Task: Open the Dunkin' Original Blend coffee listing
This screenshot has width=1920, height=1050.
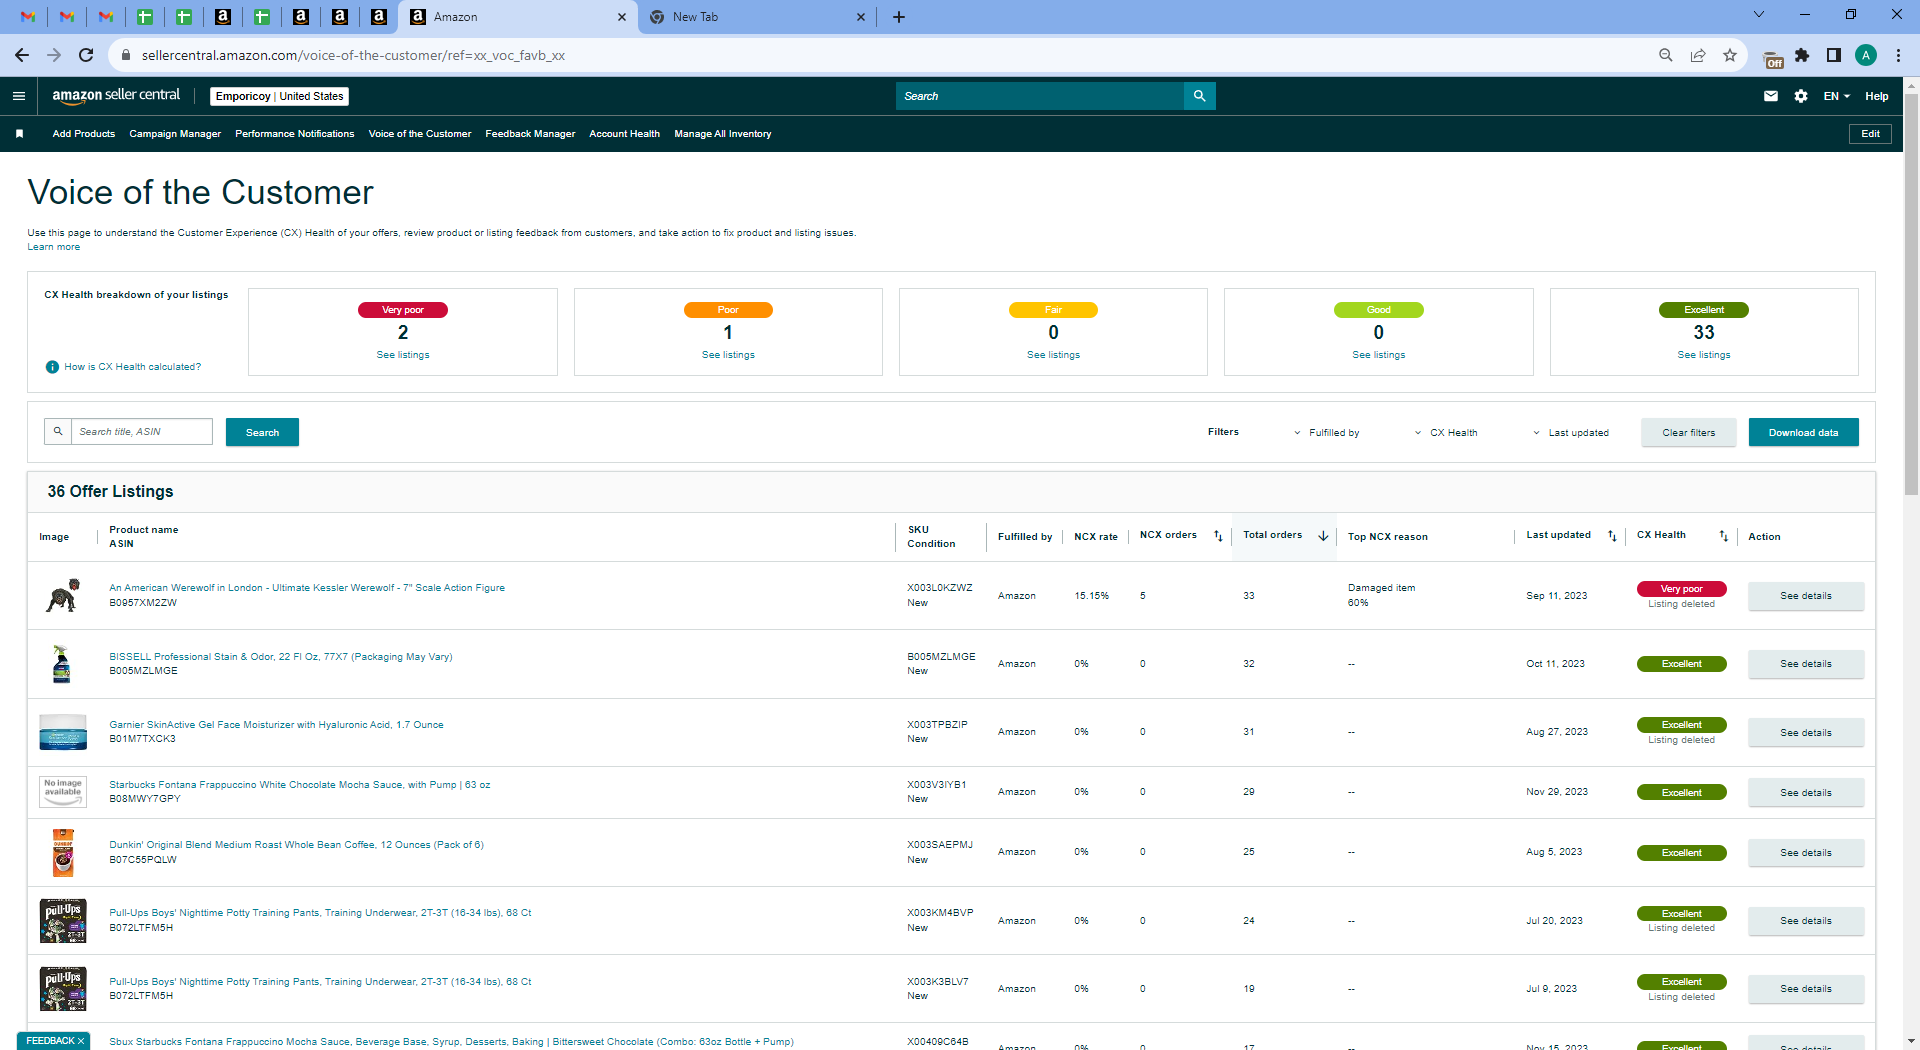Action: click(296, 845)
